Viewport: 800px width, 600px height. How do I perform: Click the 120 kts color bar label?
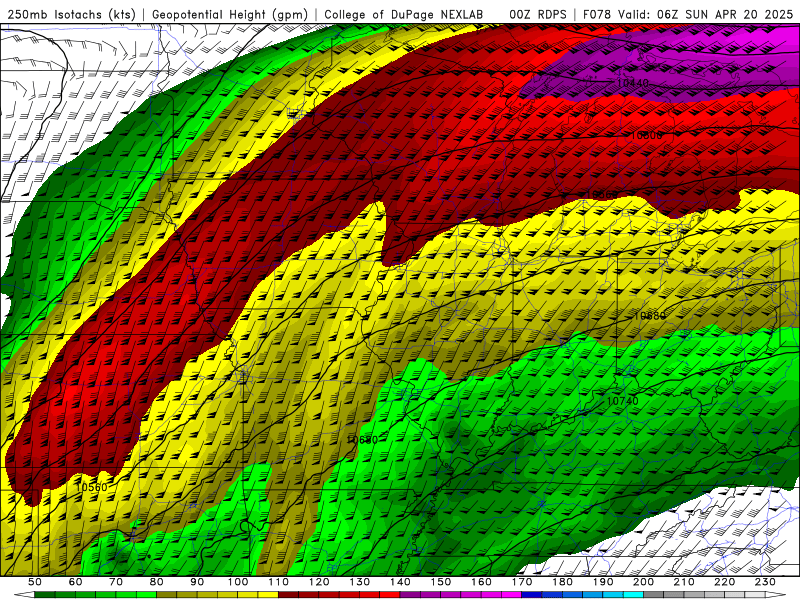tap(319, 582)
